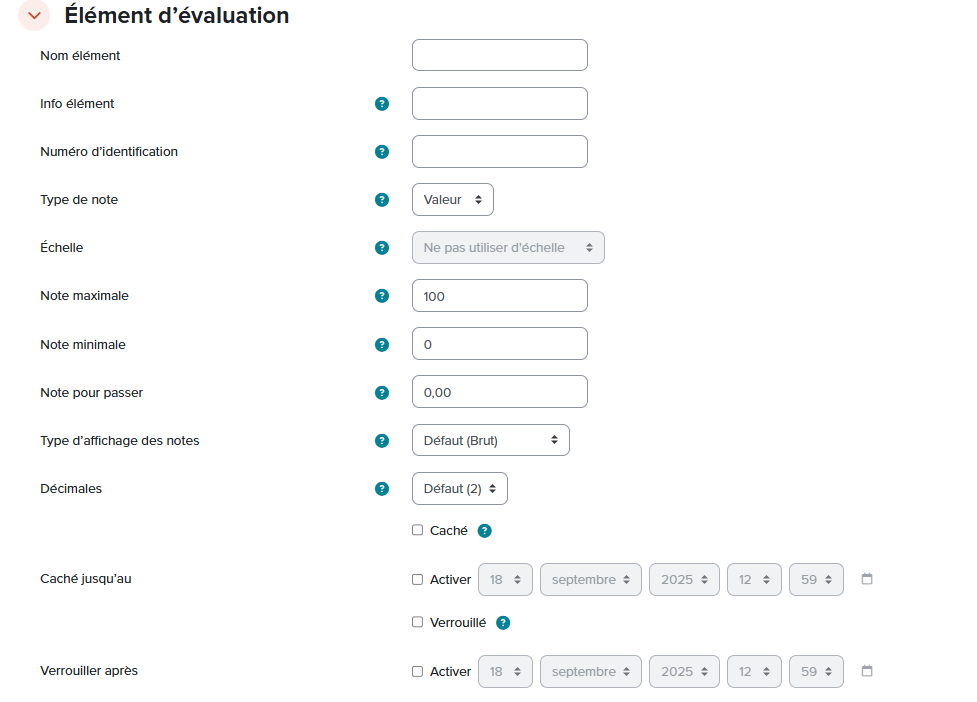Check Activer for Verrouiller après date

(418, 671)
